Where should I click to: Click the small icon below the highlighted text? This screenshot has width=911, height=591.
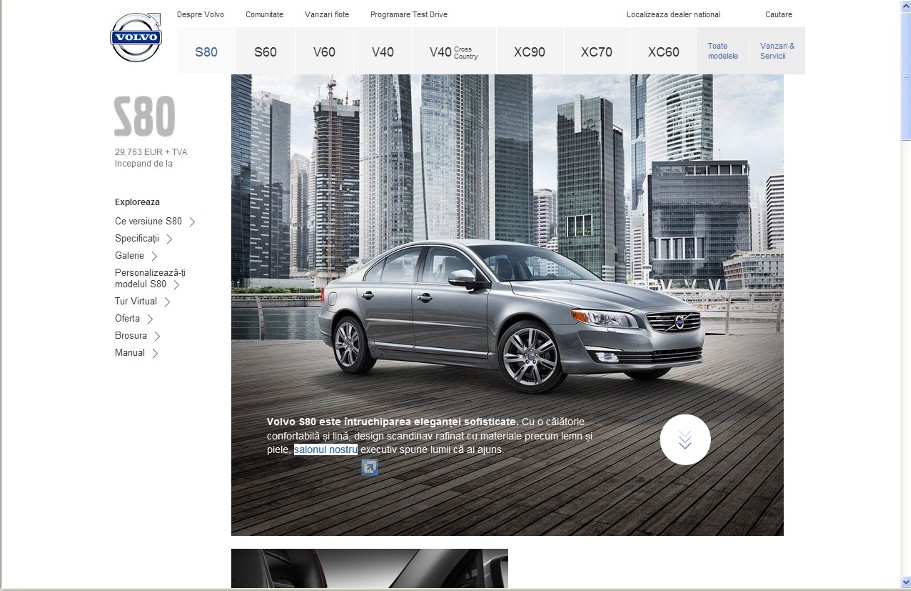[370, 467]
